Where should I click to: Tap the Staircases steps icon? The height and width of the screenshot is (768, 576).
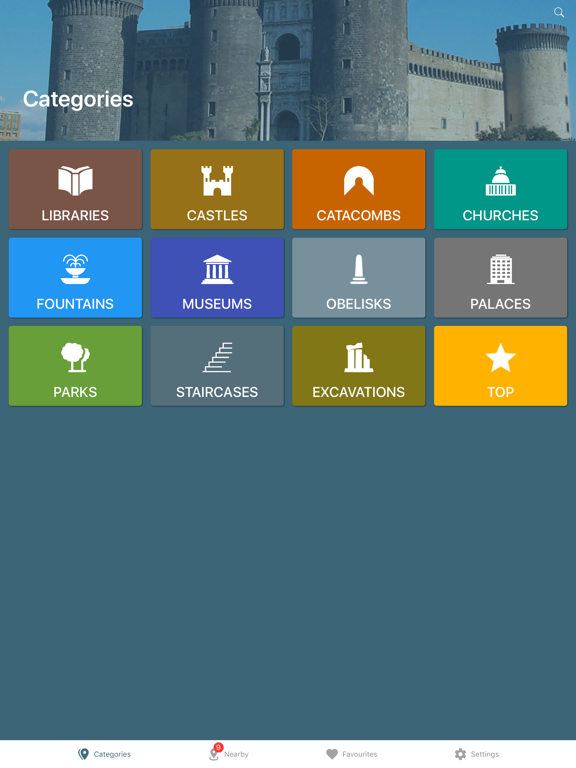coord(217,357)
